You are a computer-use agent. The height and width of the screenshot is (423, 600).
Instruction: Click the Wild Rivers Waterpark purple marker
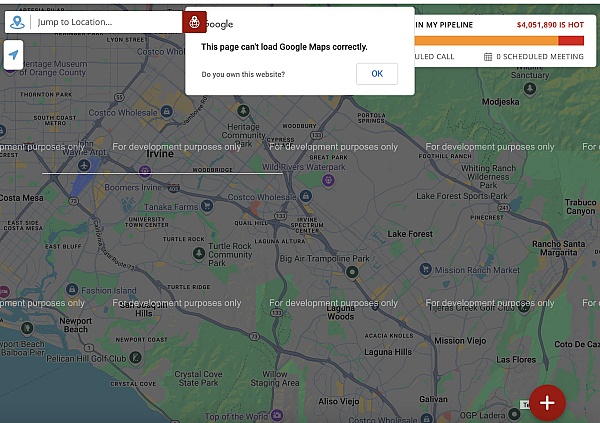pyautogui.click(x=328, y=180)
